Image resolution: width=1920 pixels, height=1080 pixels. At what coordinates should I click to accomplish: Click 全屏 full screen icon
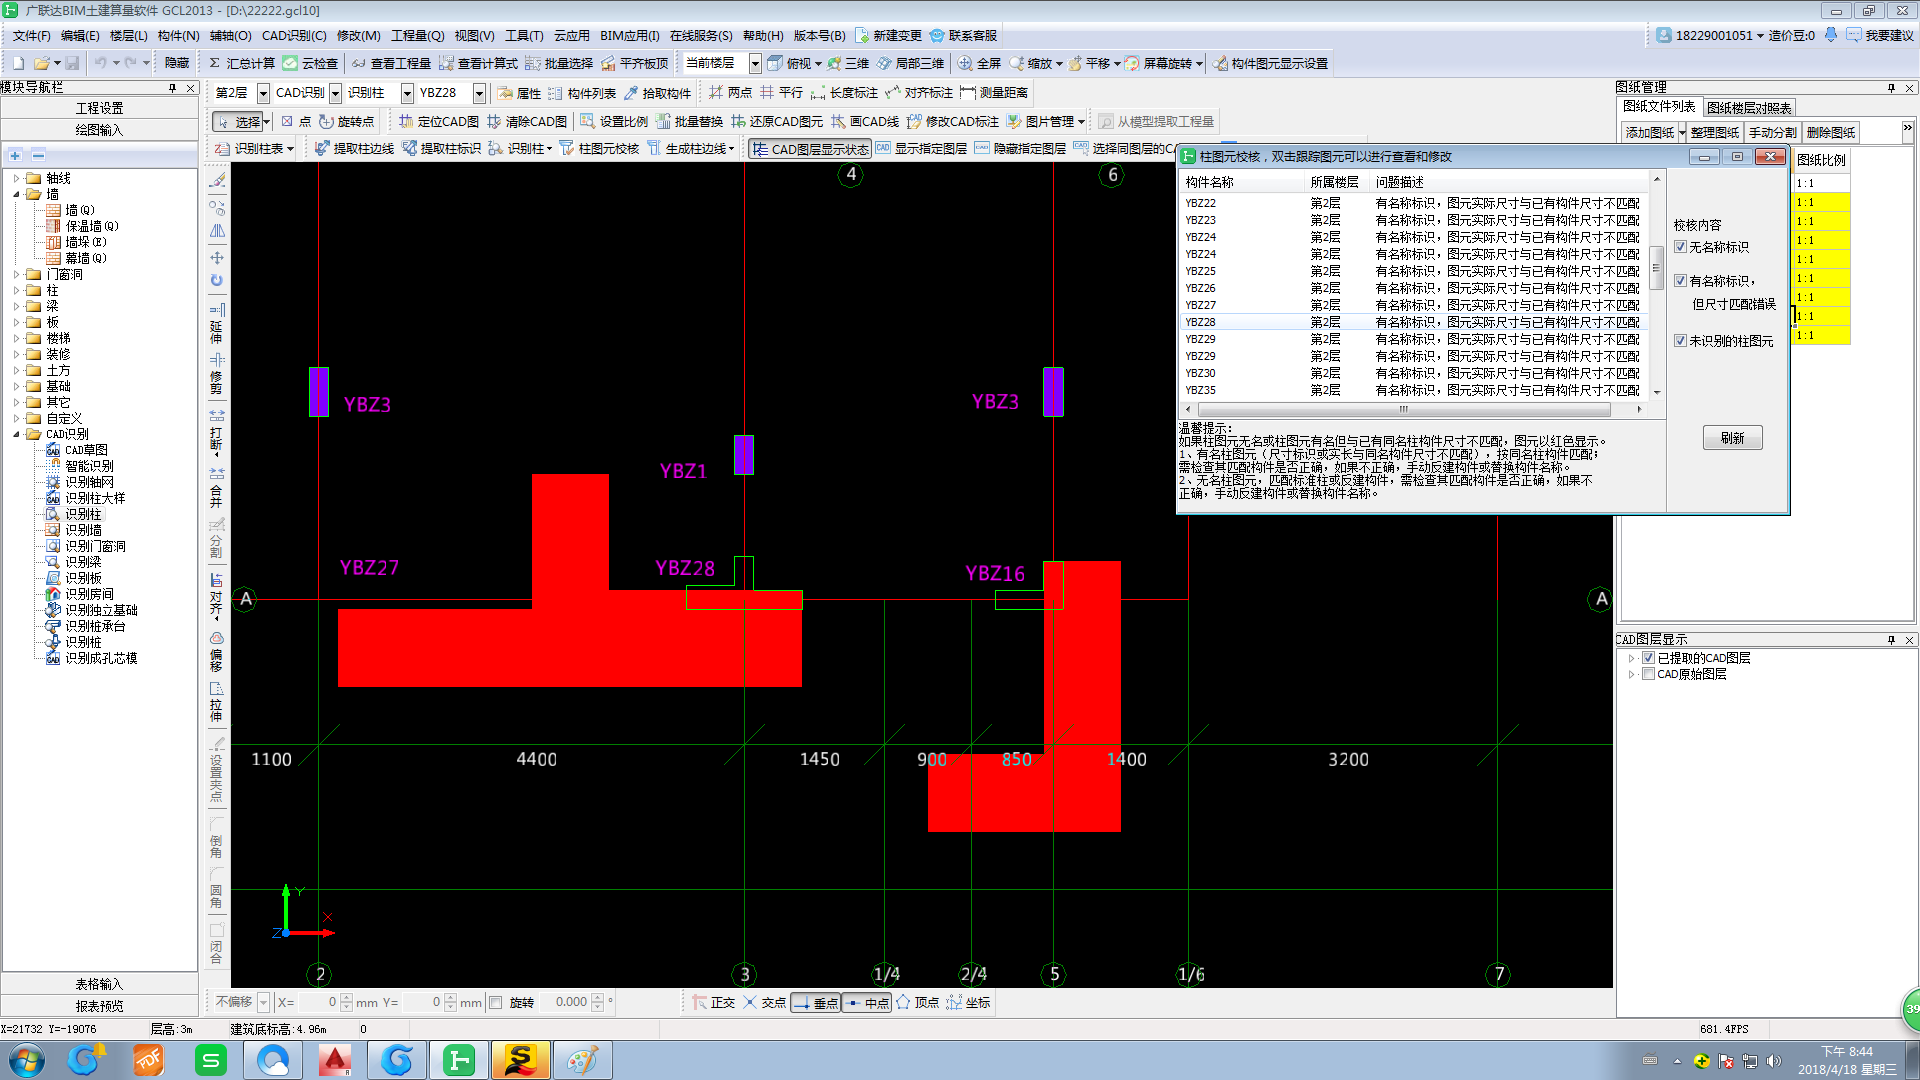pos(980,63)
